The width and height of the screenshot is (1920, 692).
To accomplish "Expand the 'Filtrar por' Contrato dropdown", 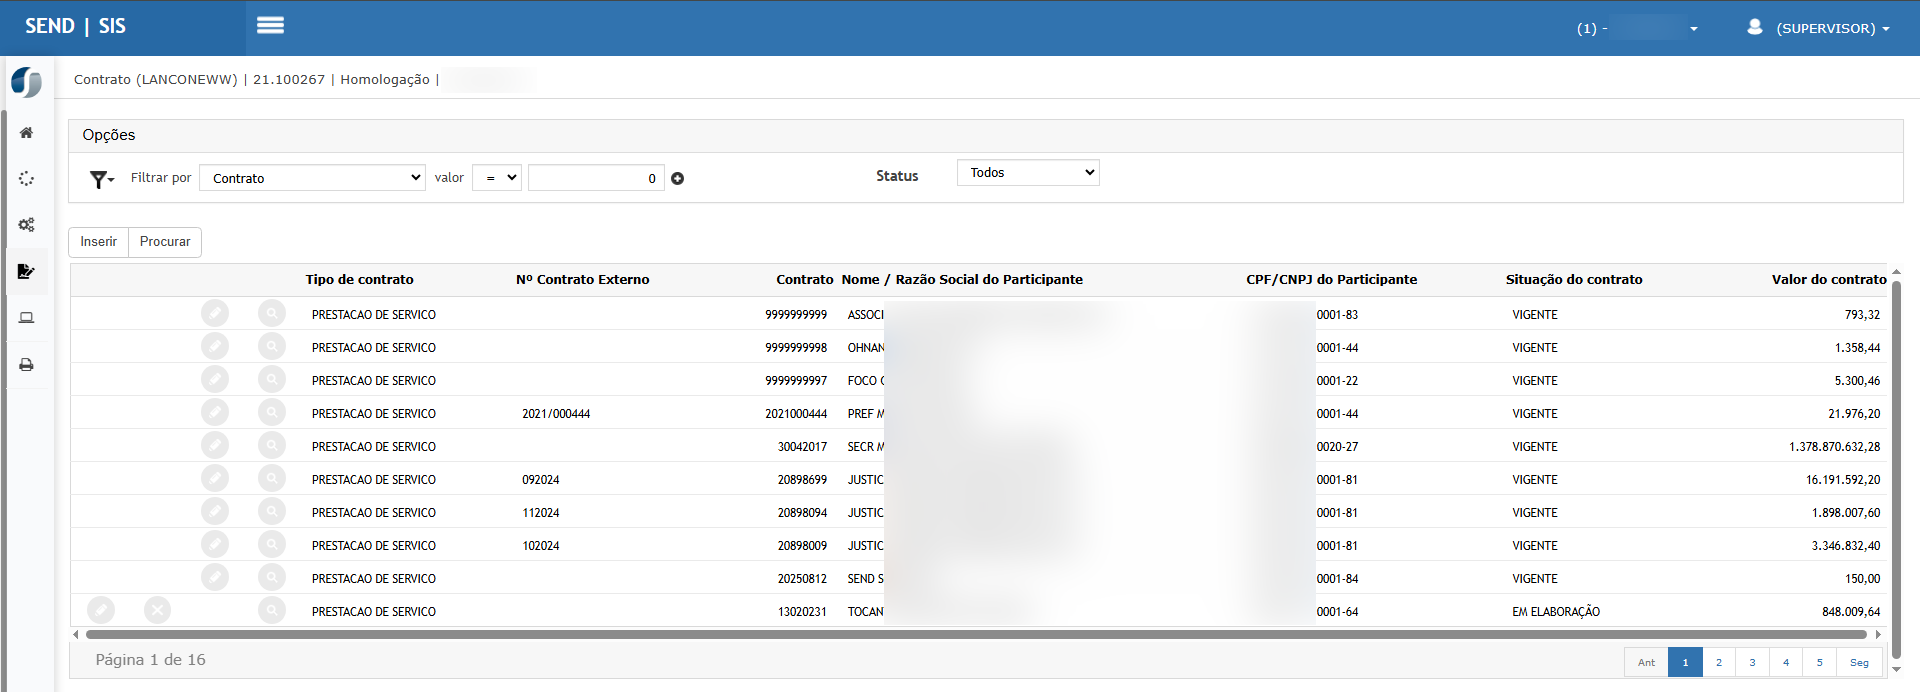I will (313, 178).
